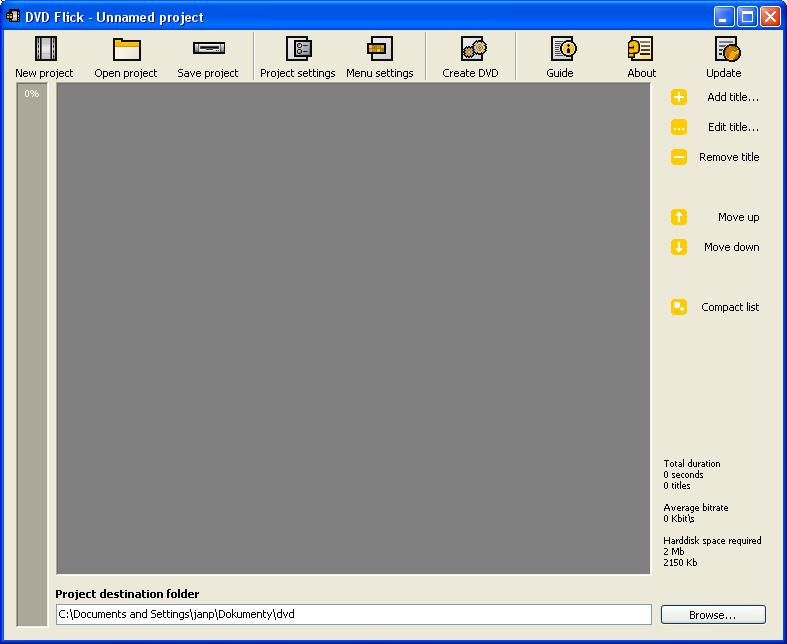Click the Add title... label
Image resolution: width=787 pixels, height=644 pixels.
pos(733,97)
